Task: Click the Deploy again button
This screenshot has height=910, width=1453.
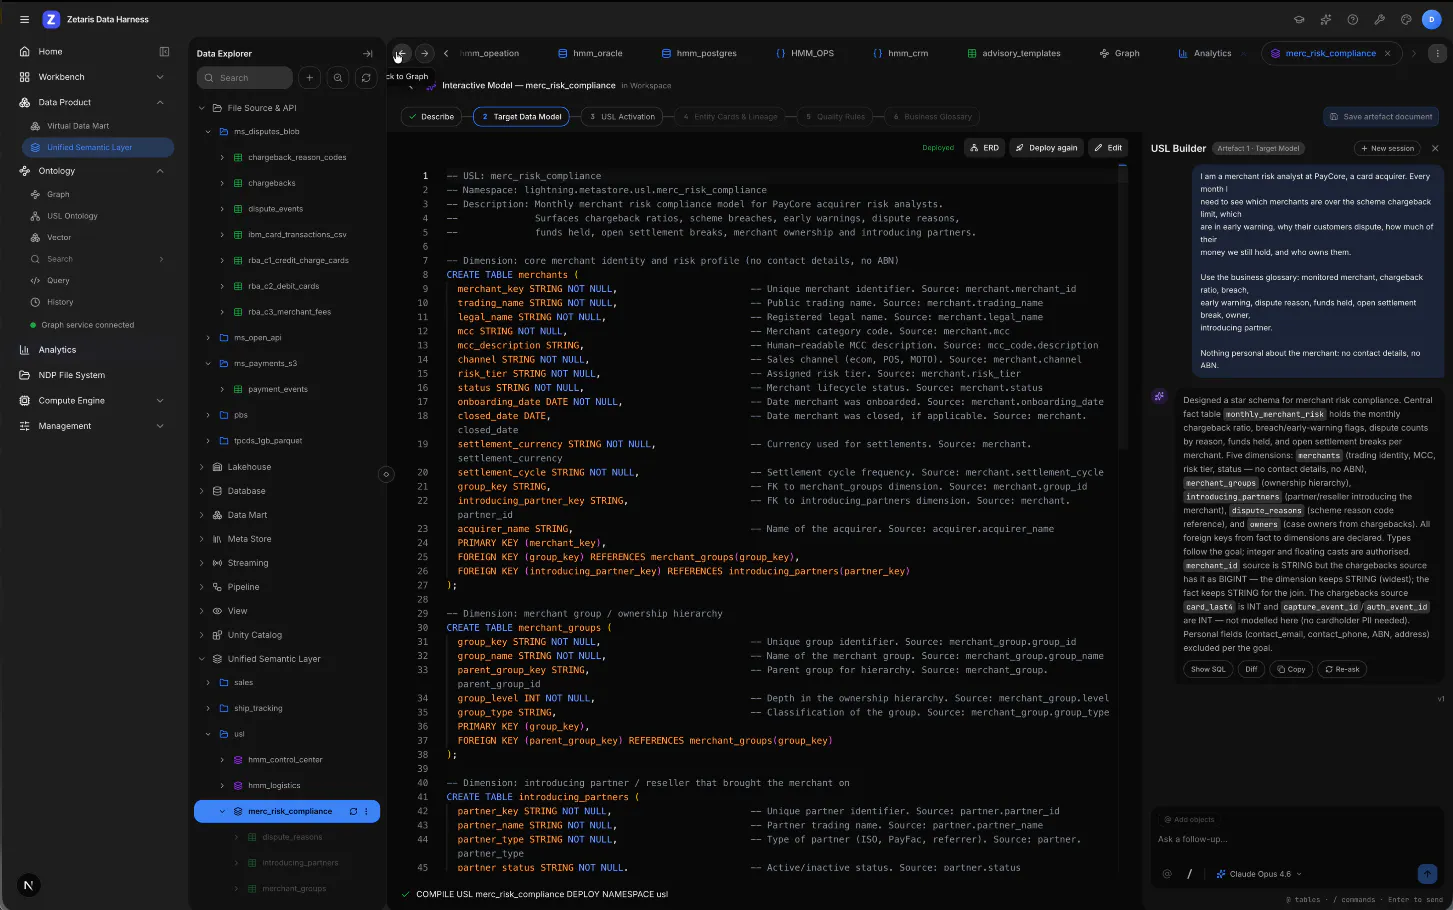Action: click(x=1046, y=148)
